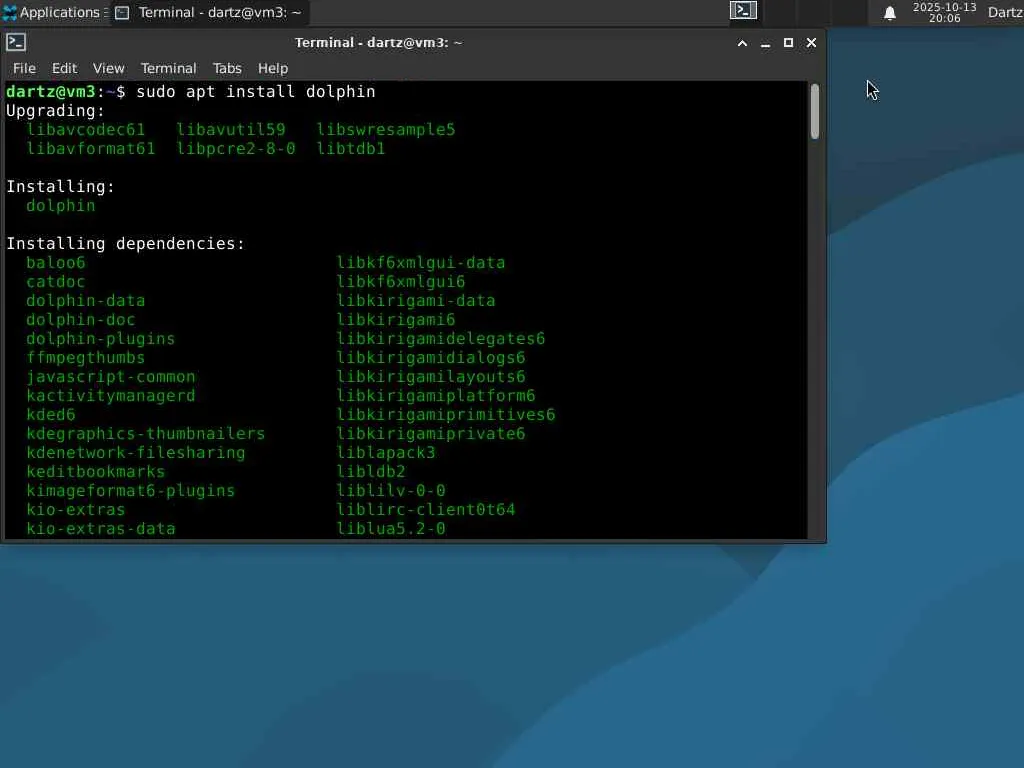Open the Dartz user menu in the panel
Screen dimensions: 1024x768
[1005, 12]
